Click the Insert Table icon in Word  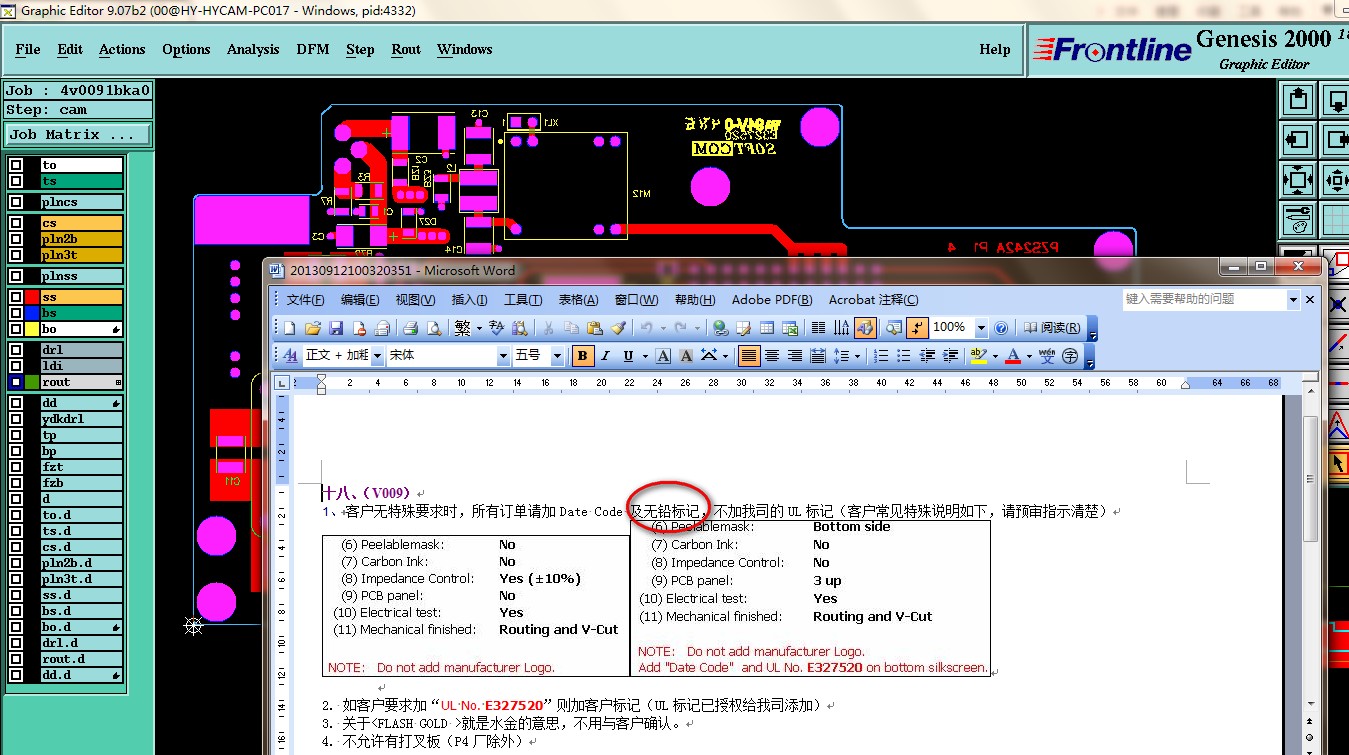pyautogui.click(x=767, y=328)
